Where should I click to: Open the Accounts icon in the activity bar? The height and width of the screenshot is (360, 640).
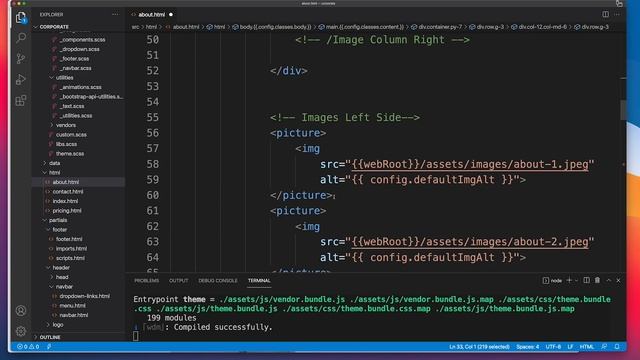pos(21,311)
